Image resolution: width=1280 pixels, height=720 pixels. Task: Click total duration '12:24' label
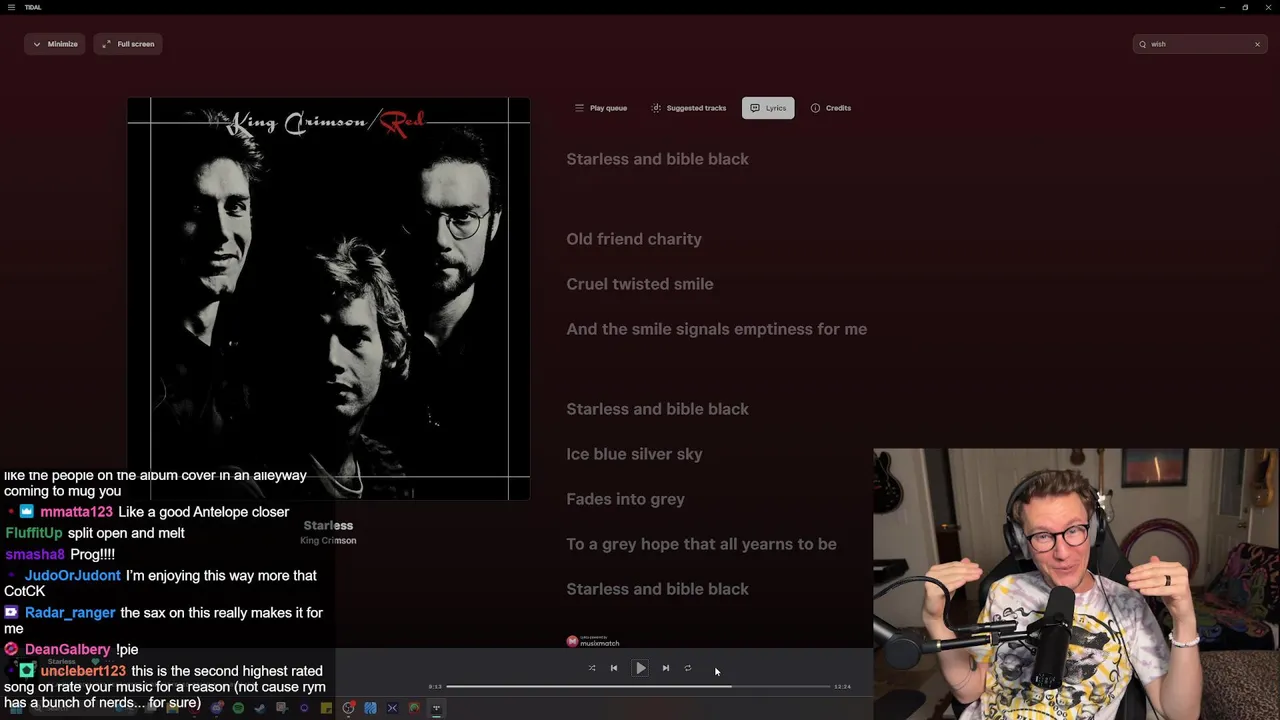click(842, 687)
